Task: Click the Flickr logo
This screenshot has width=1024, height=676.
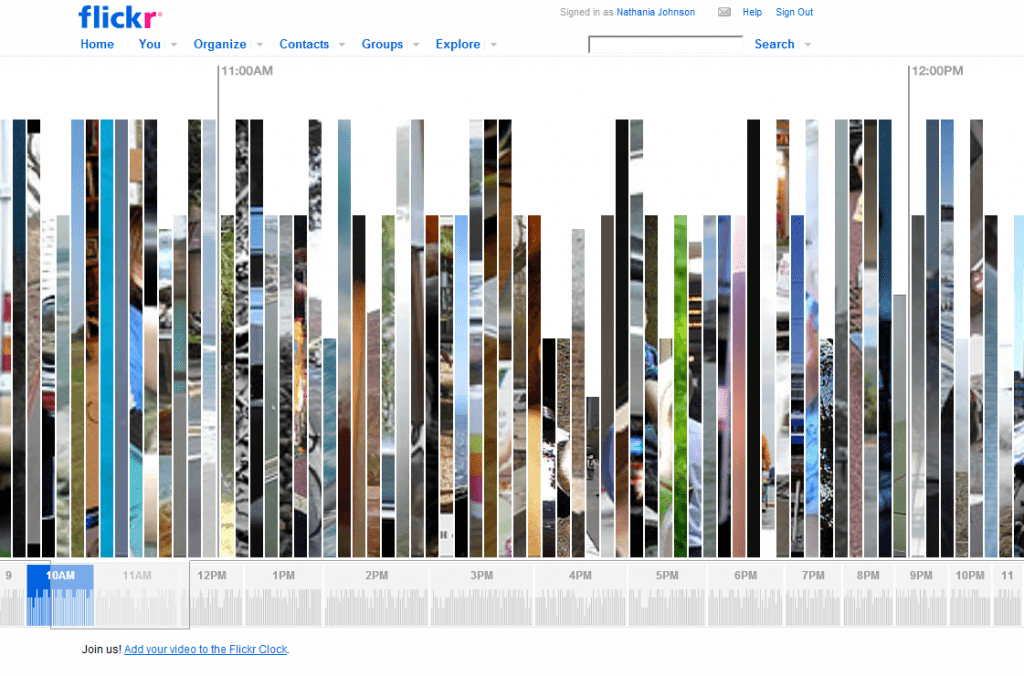Action: (120, 17)
